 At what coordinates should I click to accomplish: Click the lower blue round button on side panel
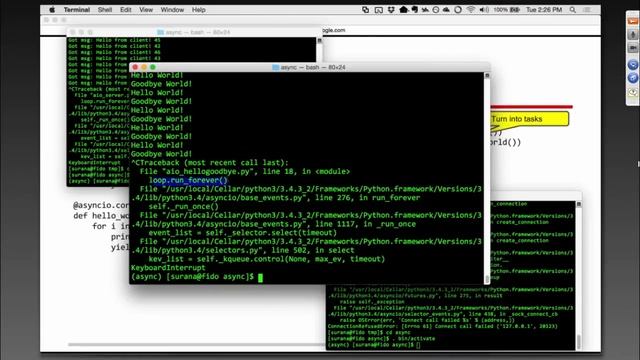click(633, 78)
